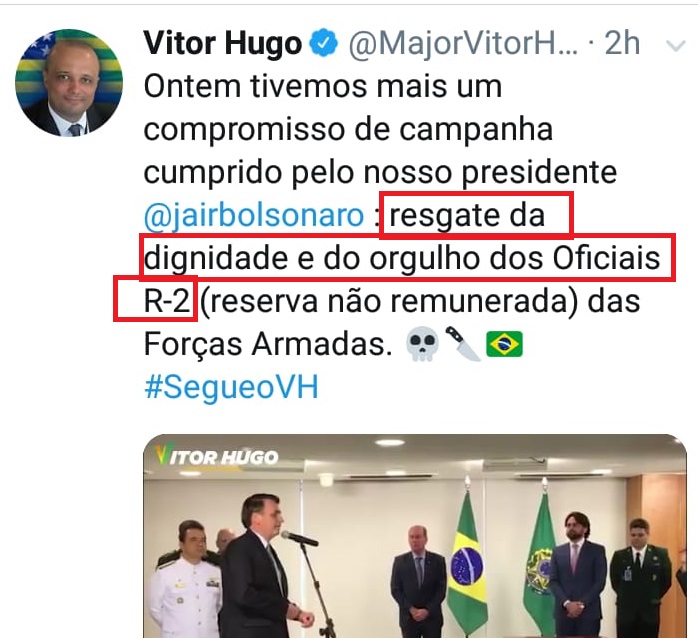Screen dimensions: 698x638
Task: Open the @jairbolsonaro mention
Action: pos(254,215)
